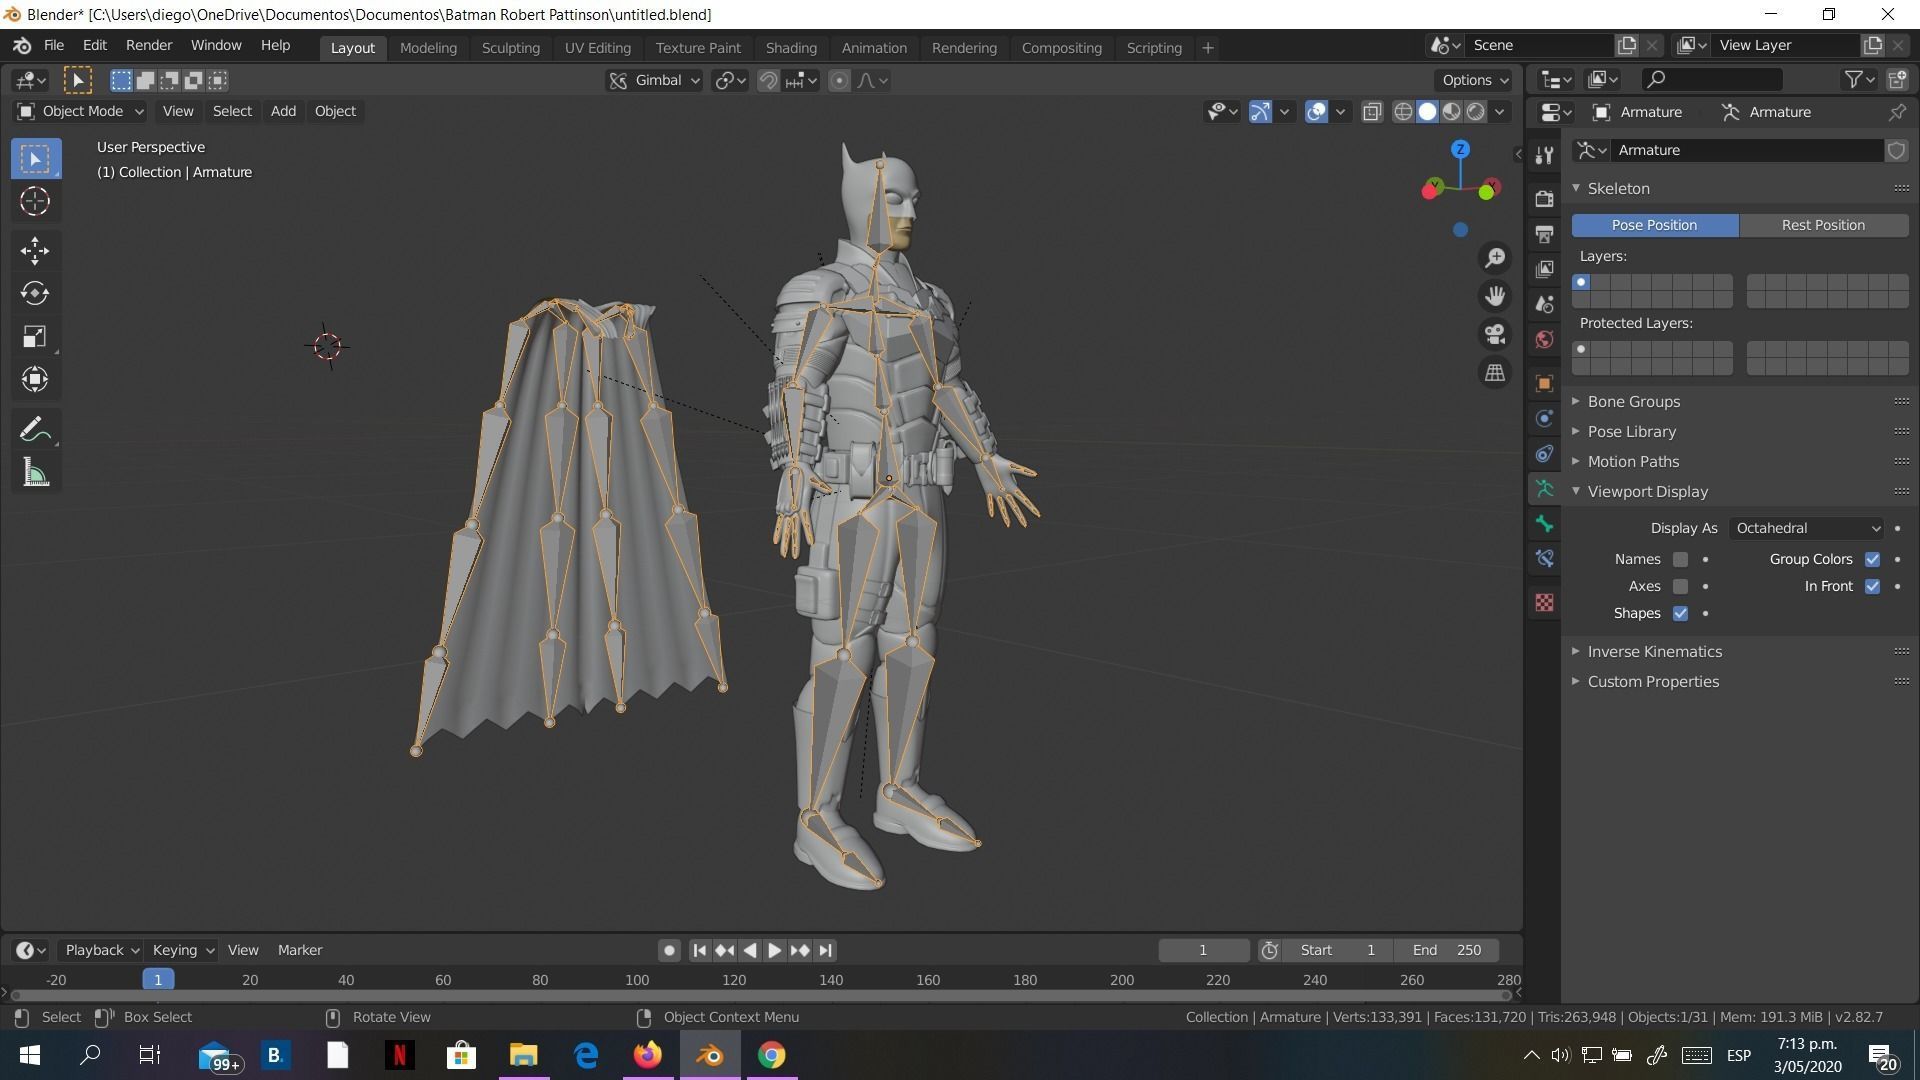1920x1080 pixels.
Task: Open Tool settings properties tab
Action: (x=1545, y=155)
